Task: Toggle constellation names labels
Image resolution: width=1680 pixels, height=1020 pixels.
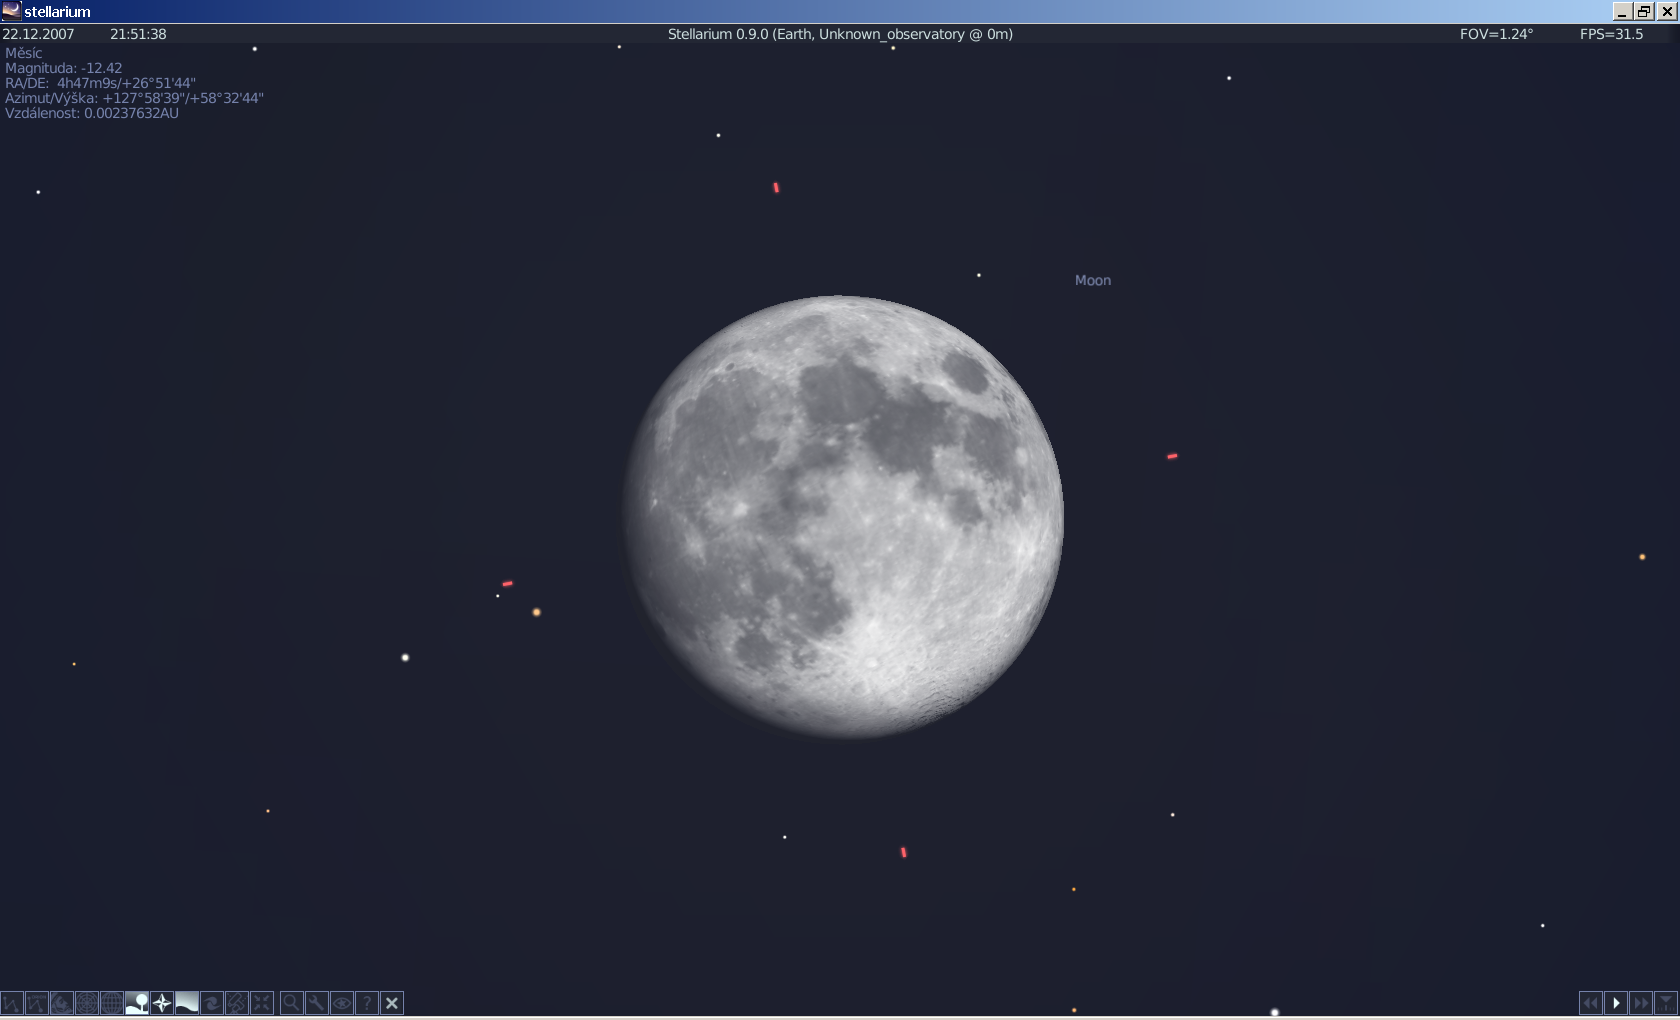Action: [37, 1003]
